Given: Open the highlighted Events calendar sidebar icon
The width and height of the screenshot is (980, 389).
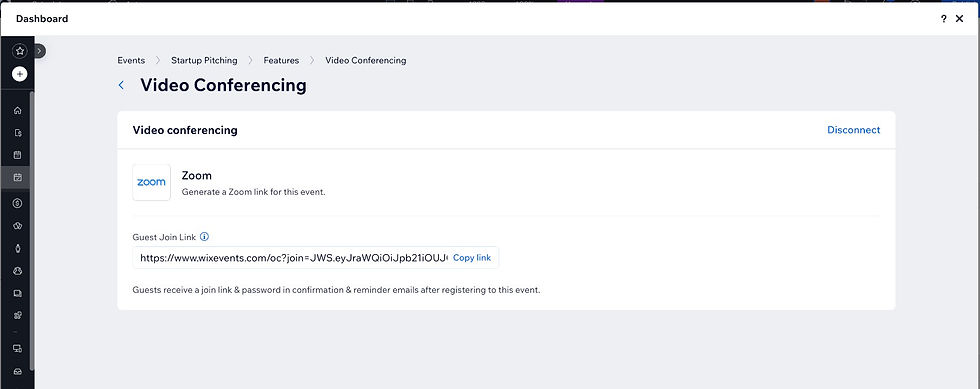Looking at the screenshot, I should [18, 177].
